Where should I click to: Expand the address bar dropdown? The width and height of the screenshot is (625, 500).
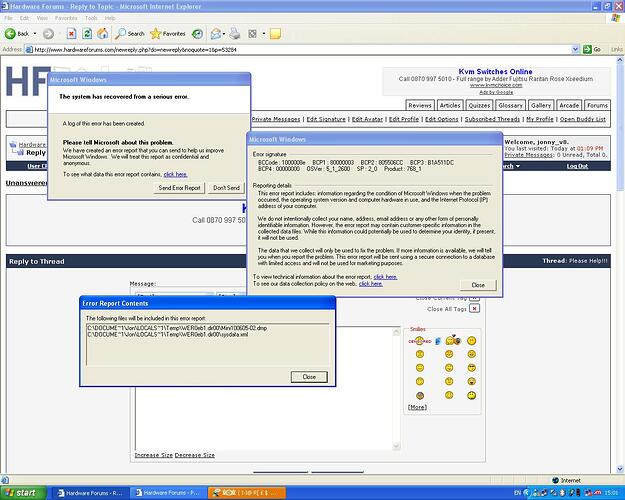pos(575,49)
